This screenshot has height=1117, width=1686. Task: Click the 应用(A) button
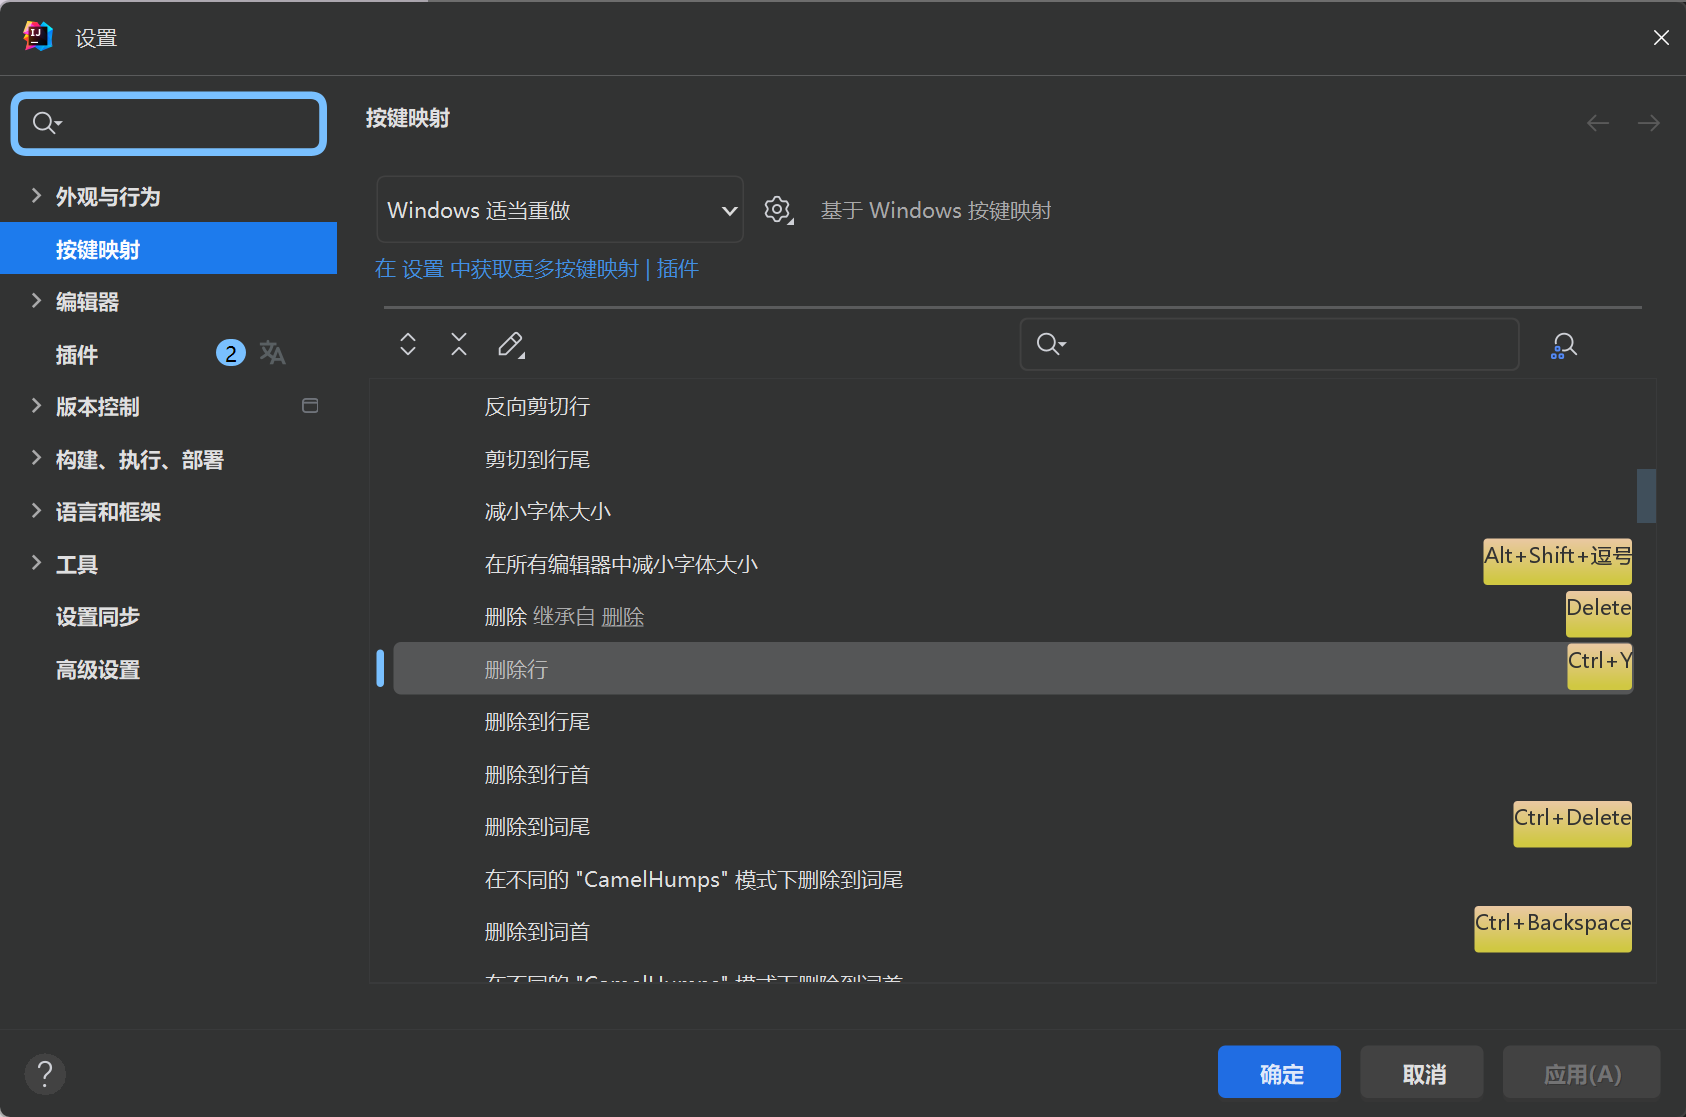tap(1582, 1072)
